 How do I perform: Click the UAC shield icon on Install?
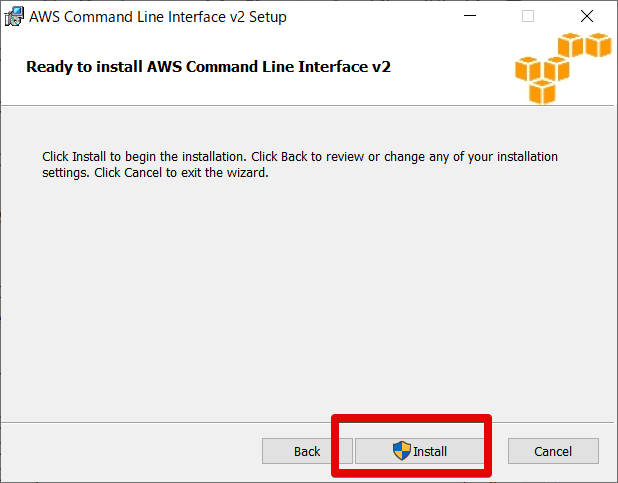[x=402, y=451]
